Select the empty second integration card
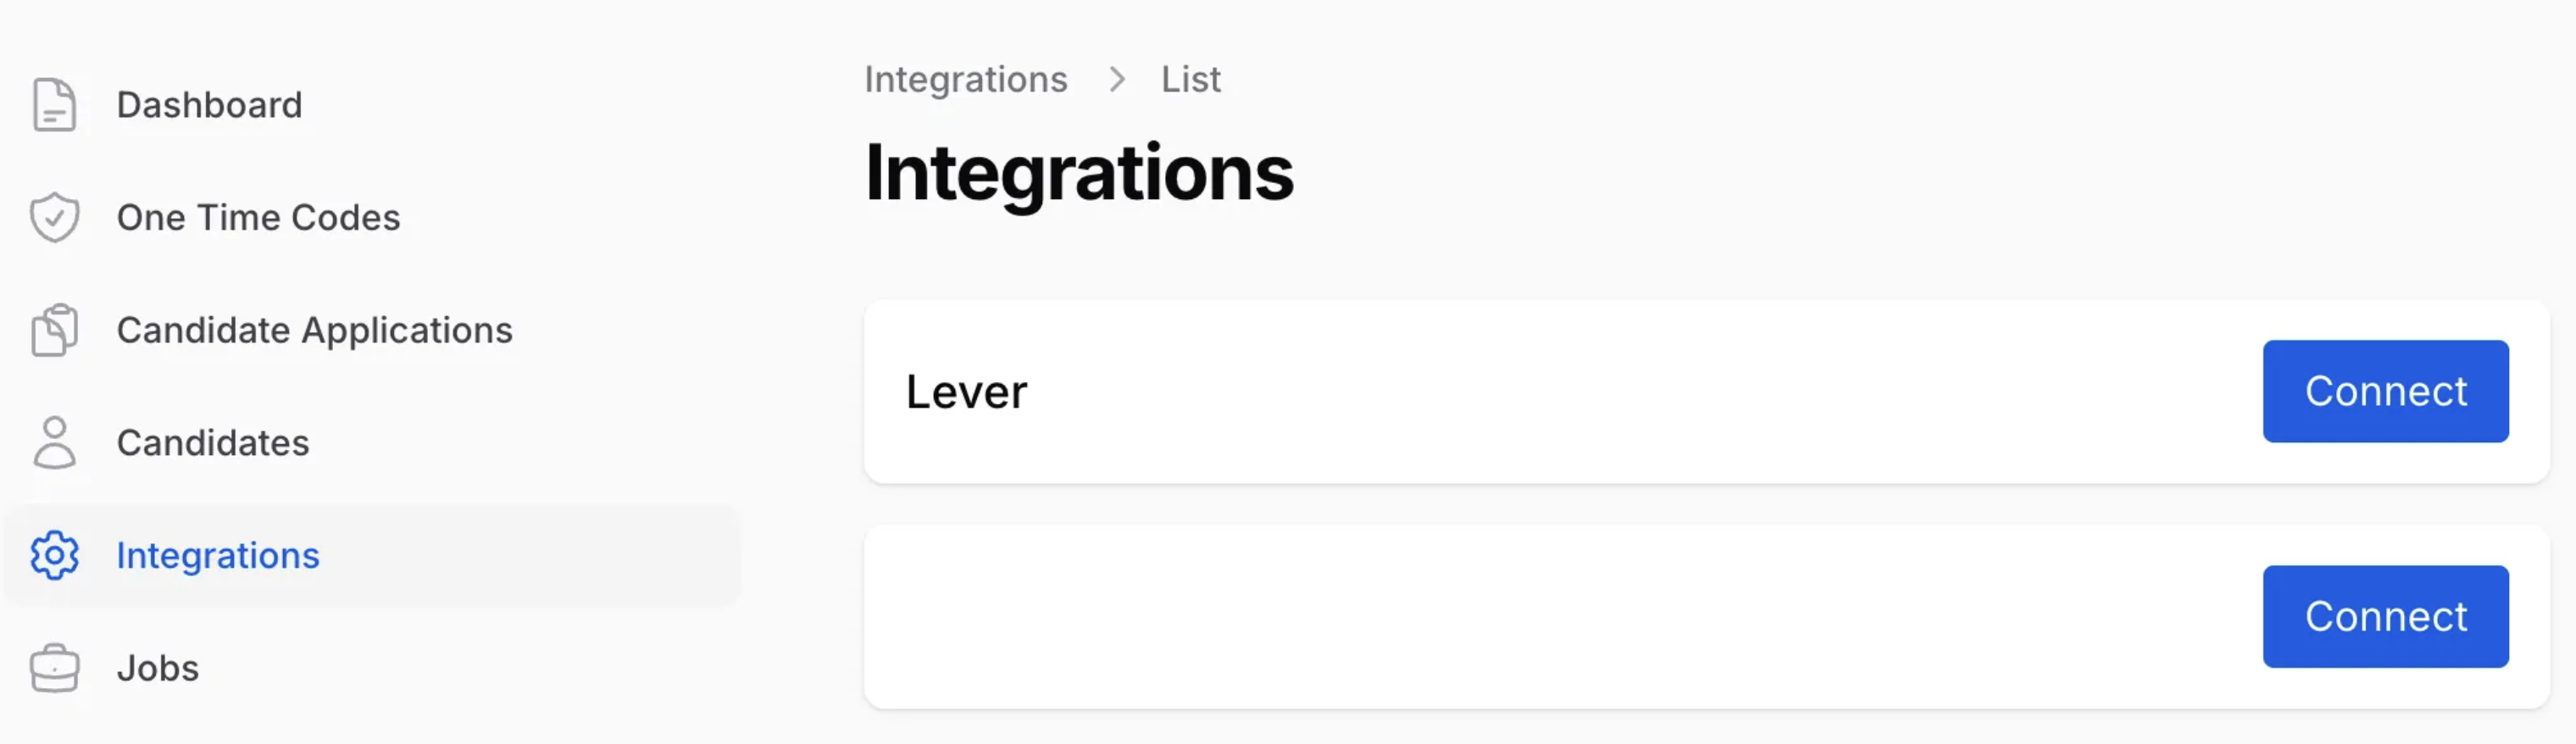Screen dimensions: 2576x744 pyautogui.click(x=1706, y=616)
